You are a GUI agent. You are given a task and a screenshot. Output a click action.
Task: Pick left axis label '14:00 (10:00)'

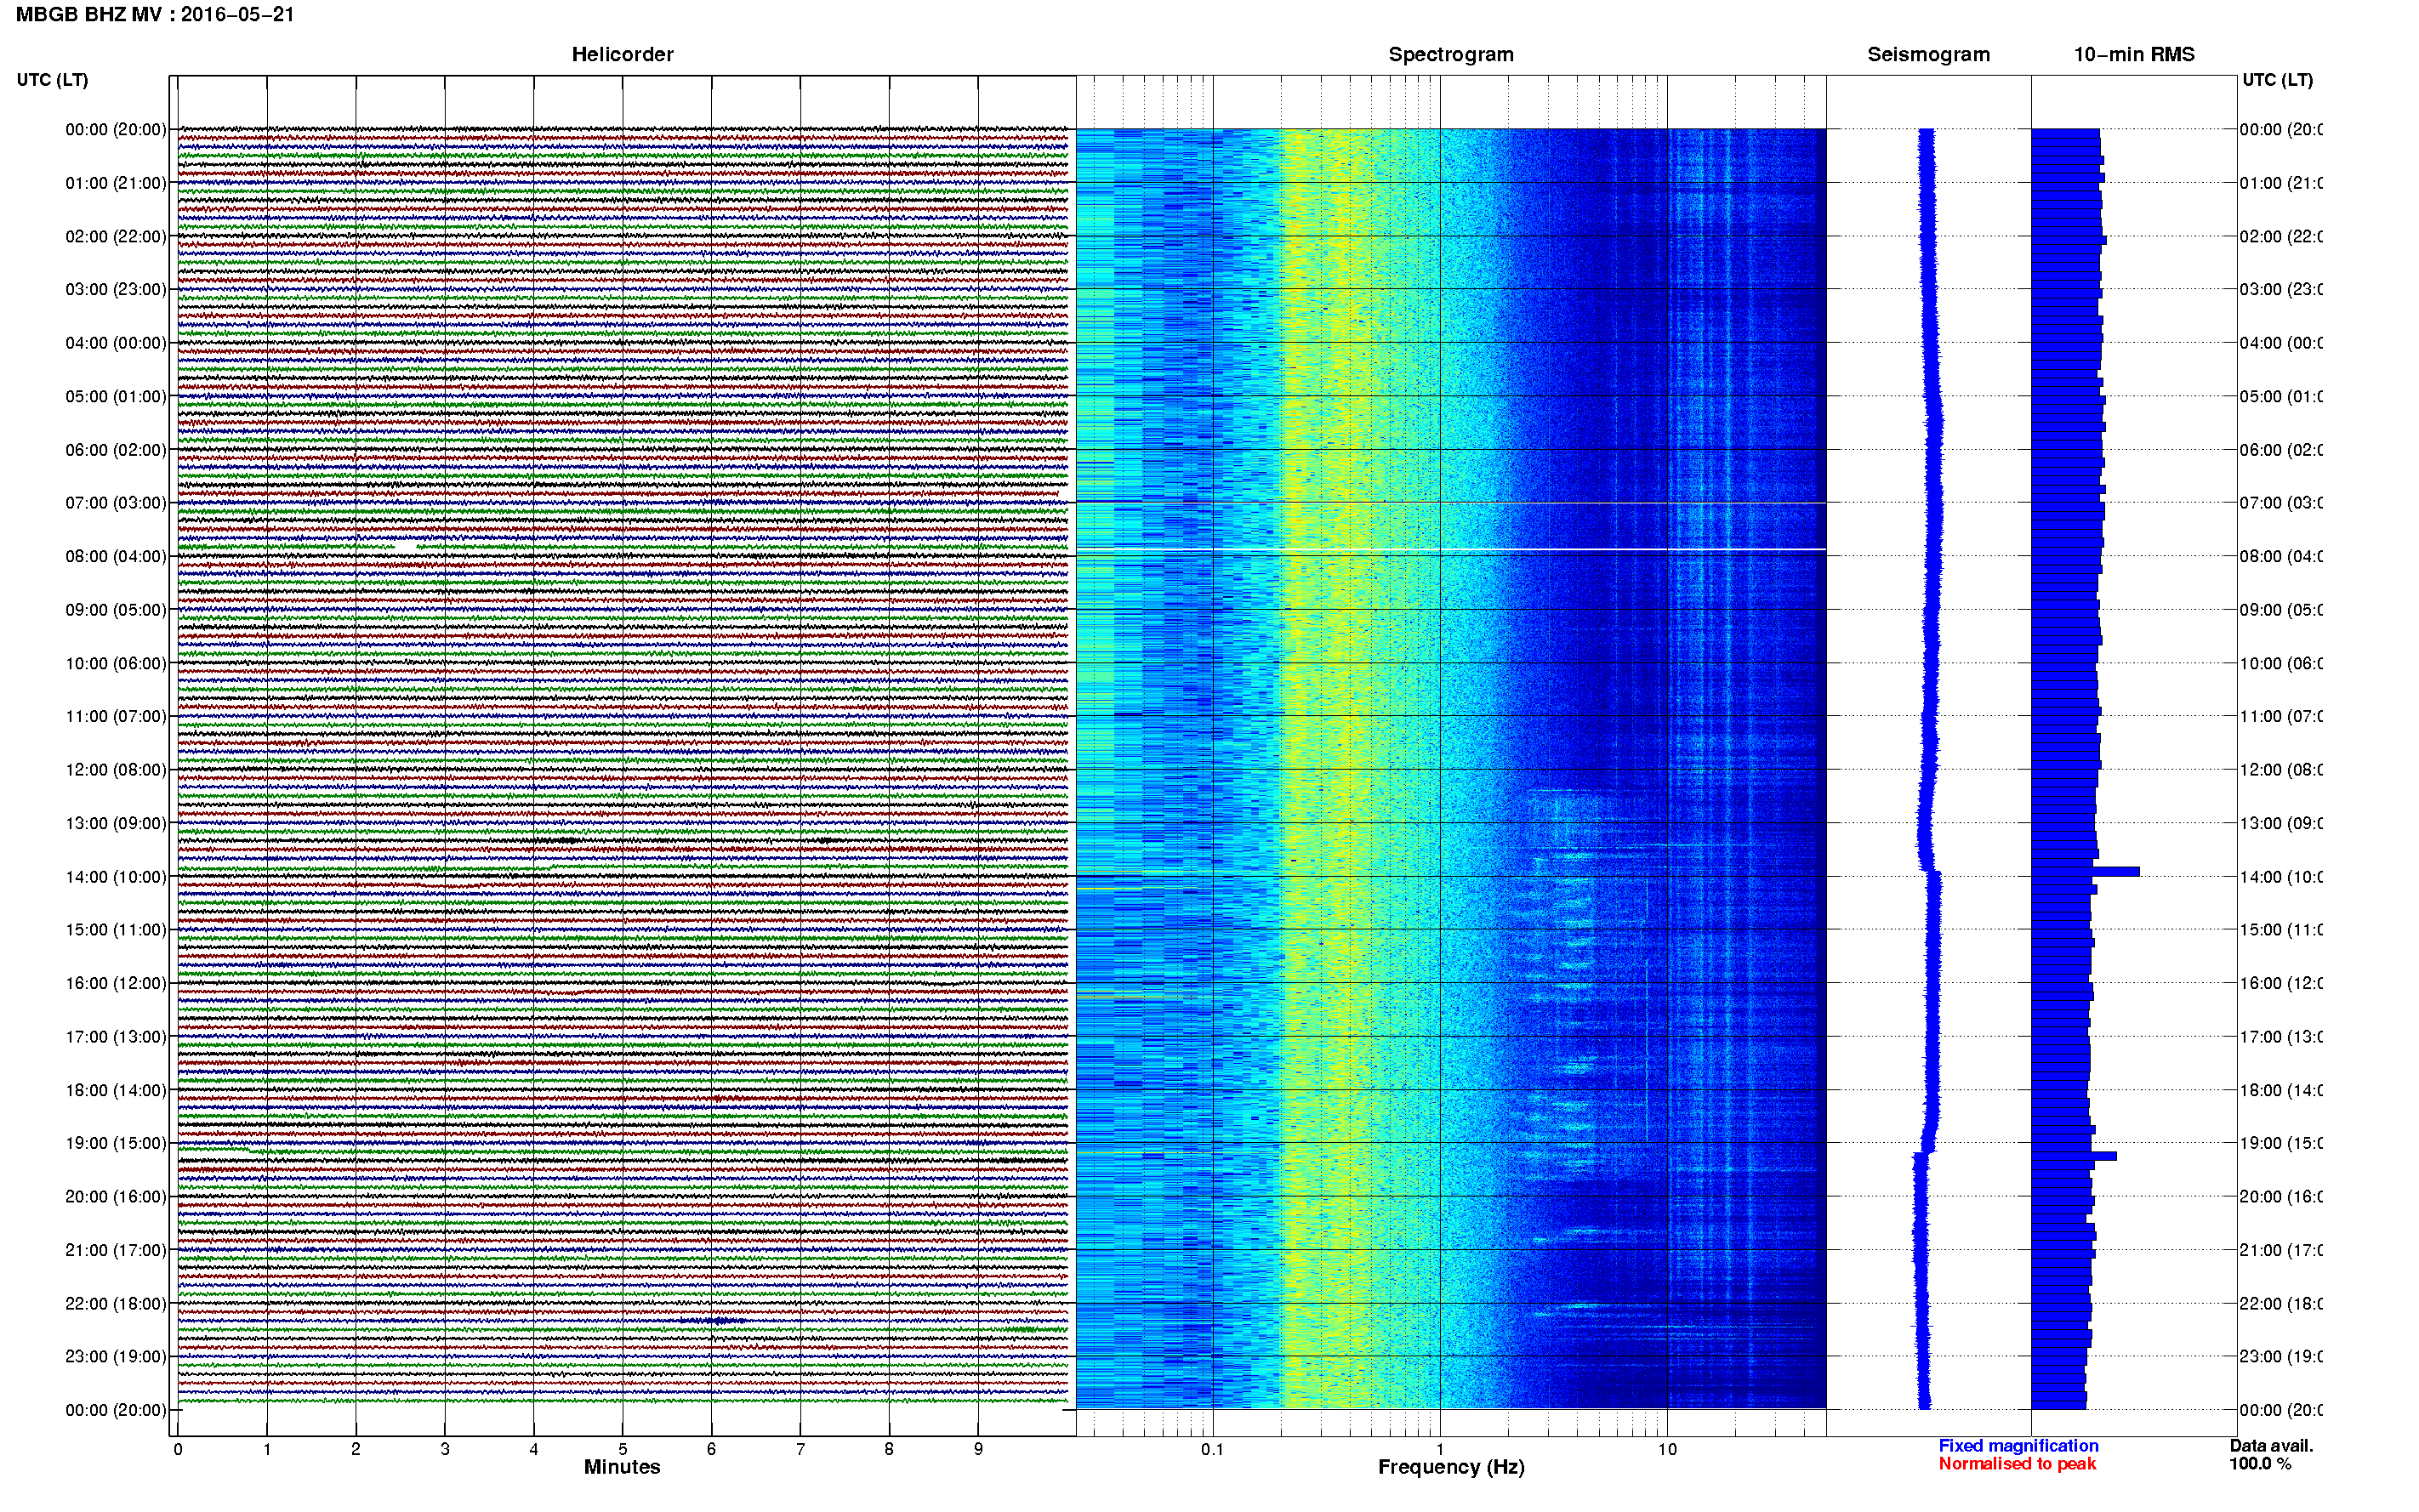point(116,877)
